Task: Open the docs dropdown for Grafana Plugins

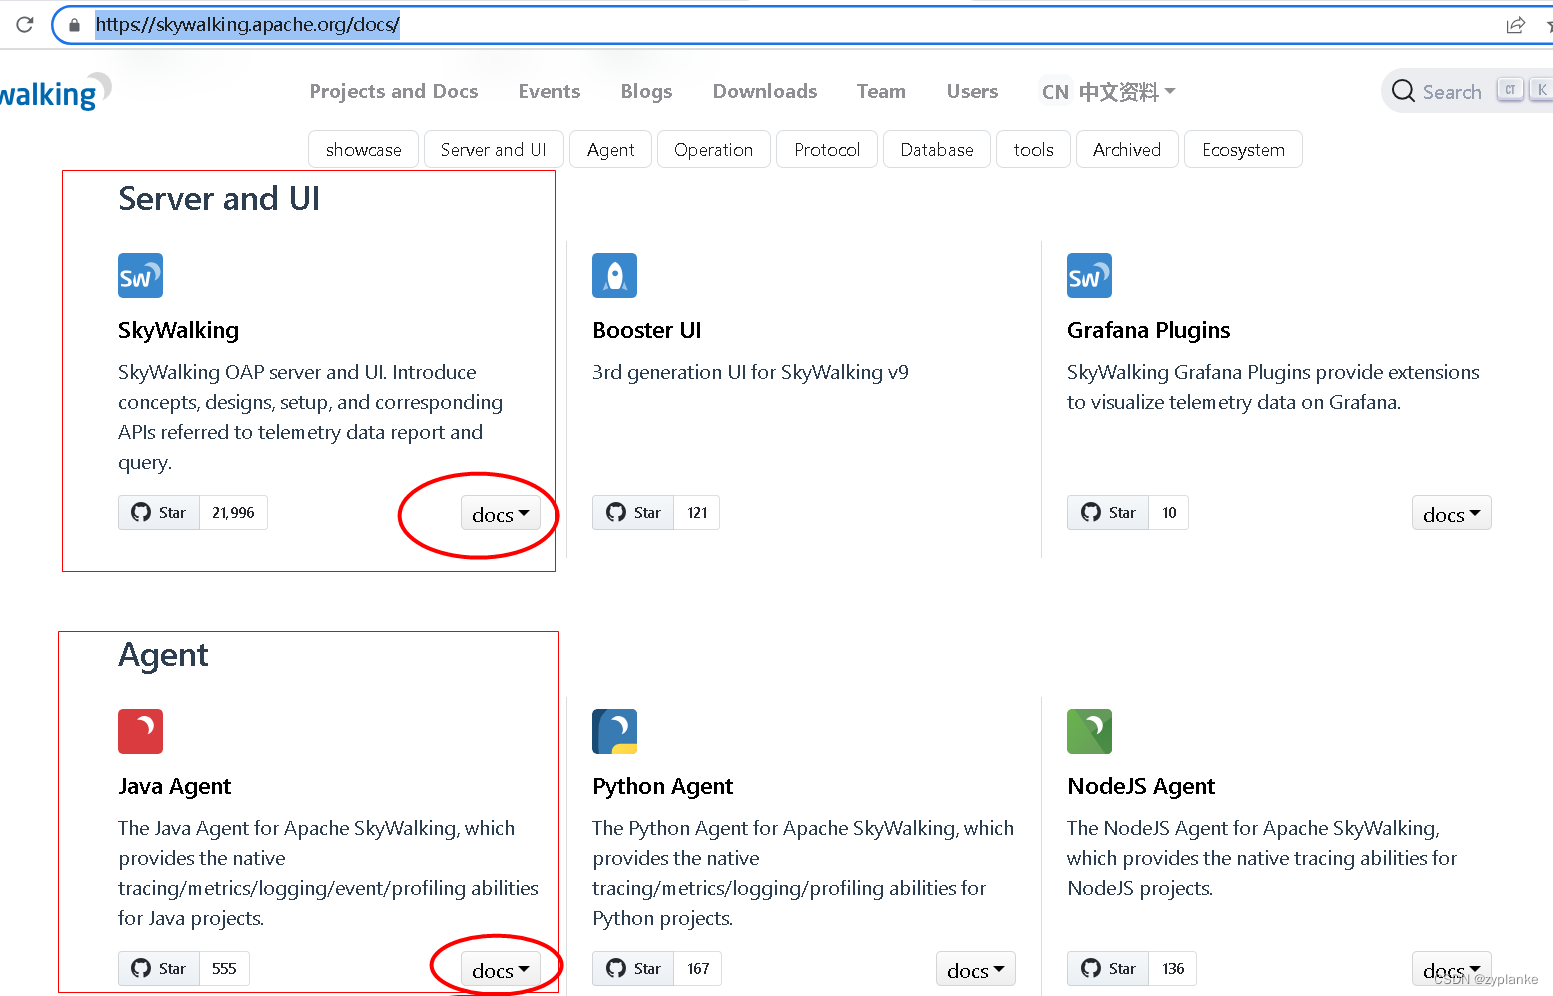Action: (x=1451, y=513)
